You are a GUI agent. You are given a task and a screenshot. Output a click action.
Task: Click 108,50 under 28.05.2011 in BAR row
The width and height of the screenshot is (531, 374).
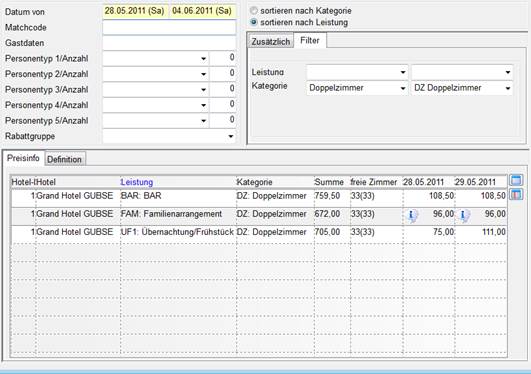(442, 196)
